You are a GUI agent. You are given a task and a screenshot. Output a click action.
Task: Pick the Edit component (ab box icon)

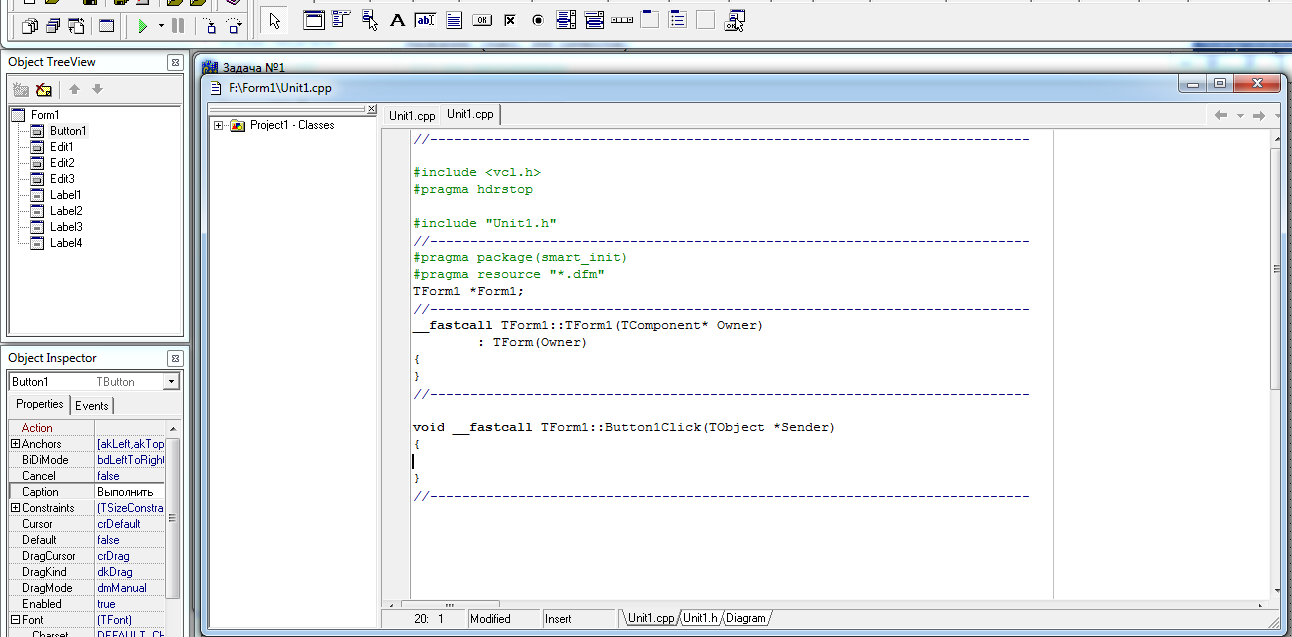pos(425,20)
